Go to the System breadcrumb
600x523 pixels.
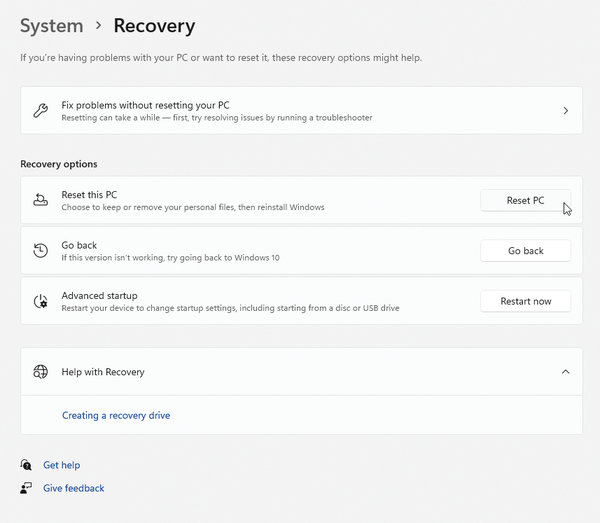coord(52,26)
